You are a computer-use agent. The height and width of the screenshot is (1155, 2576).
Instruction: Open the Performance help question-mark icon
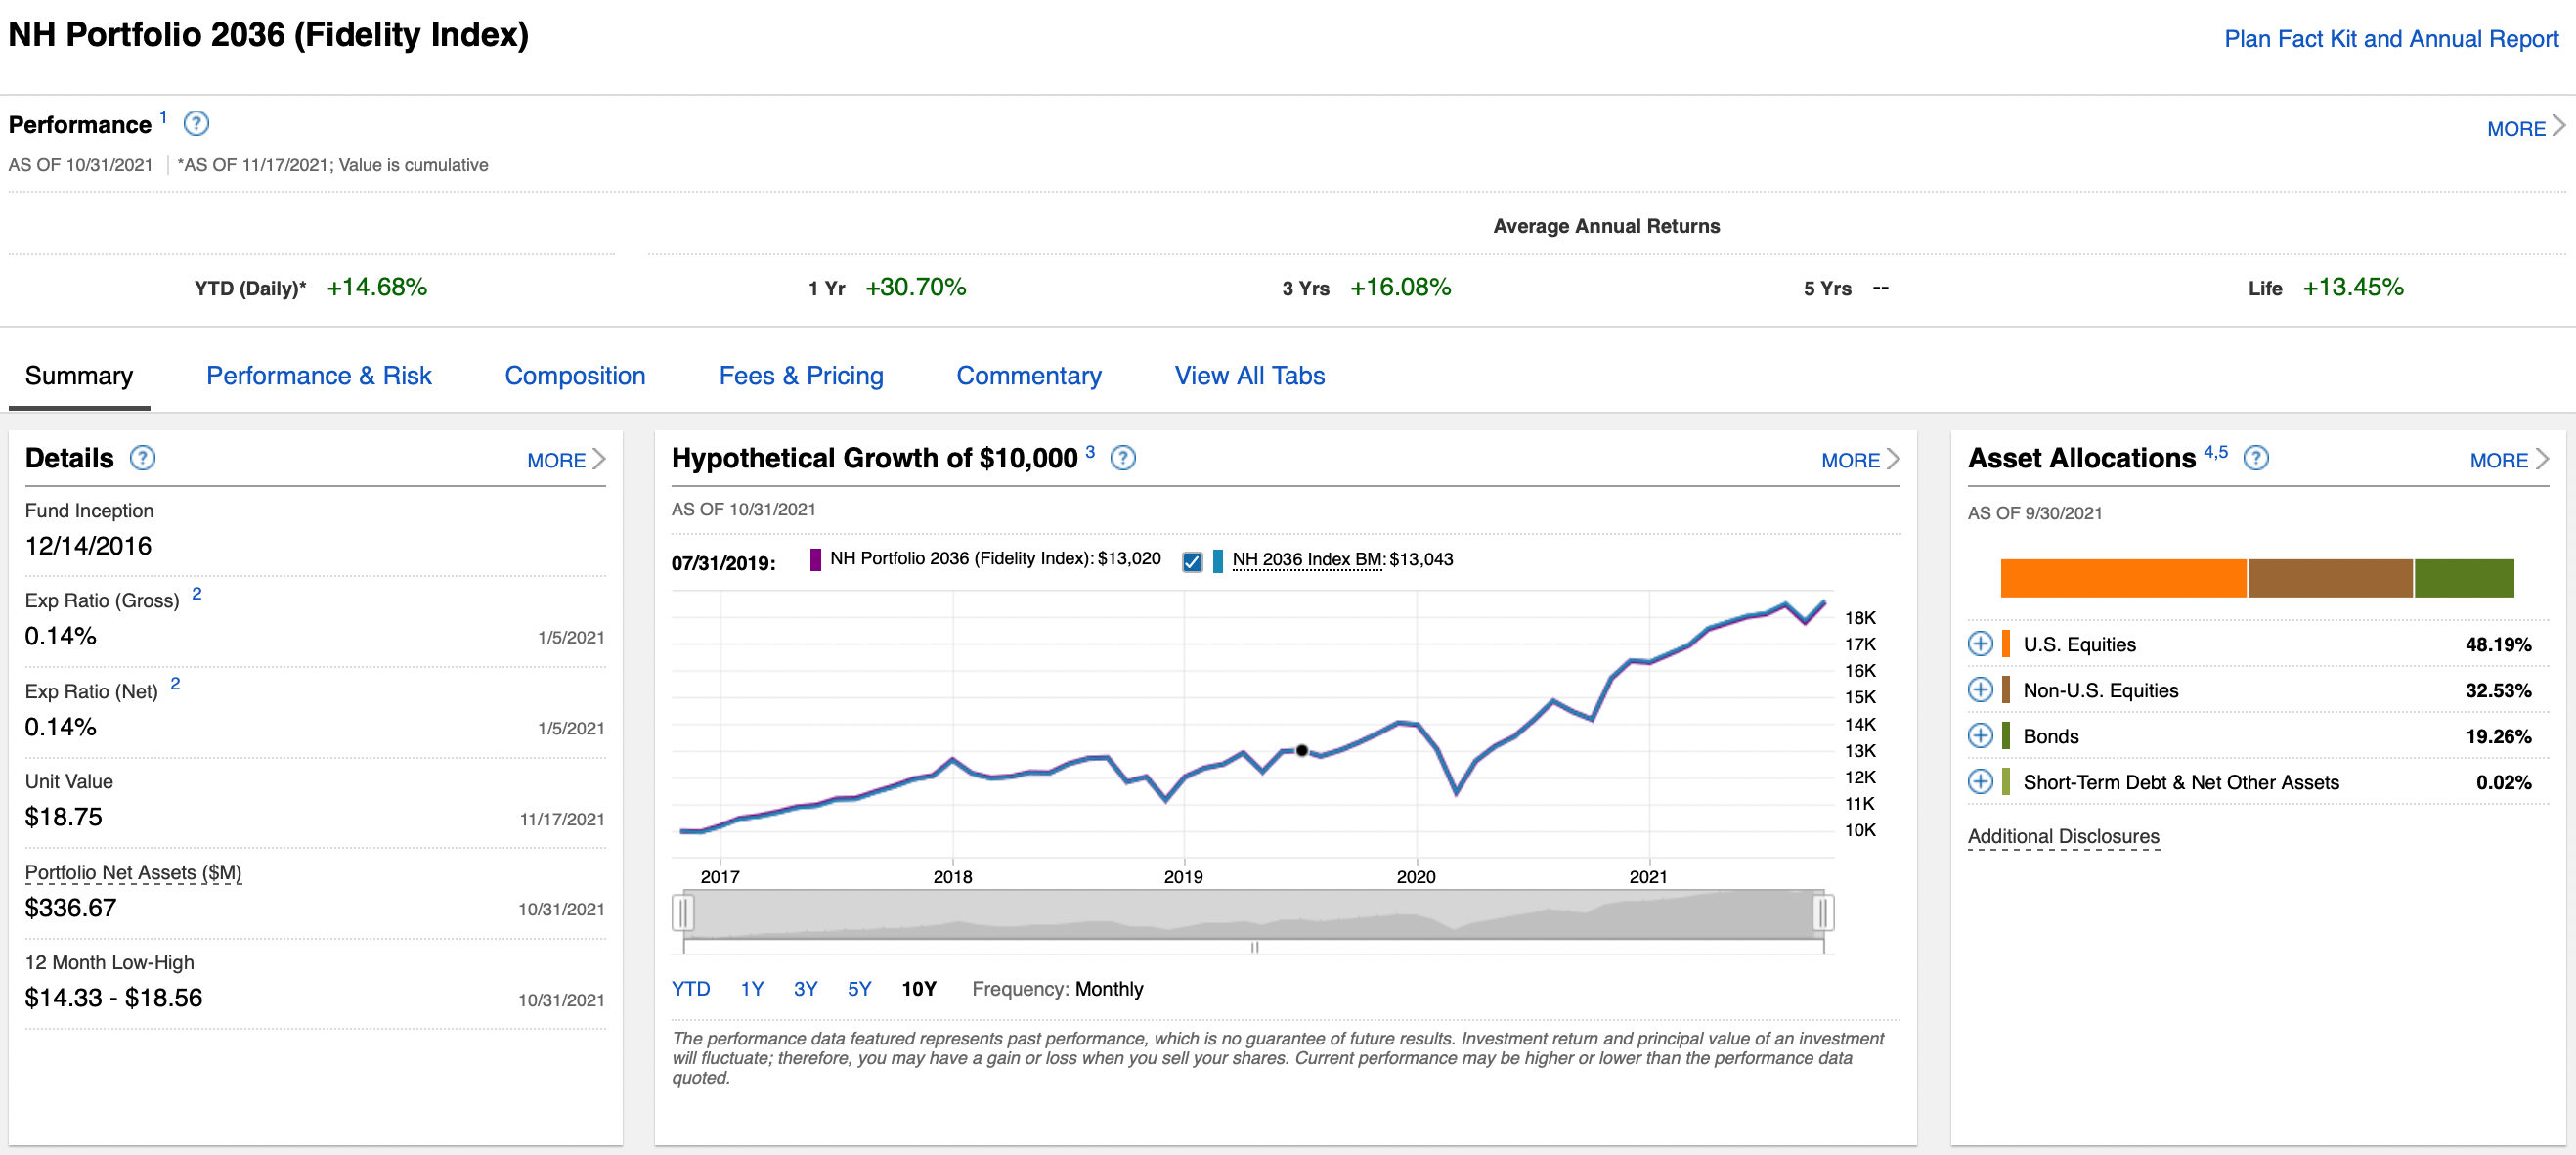click(196, 124)
